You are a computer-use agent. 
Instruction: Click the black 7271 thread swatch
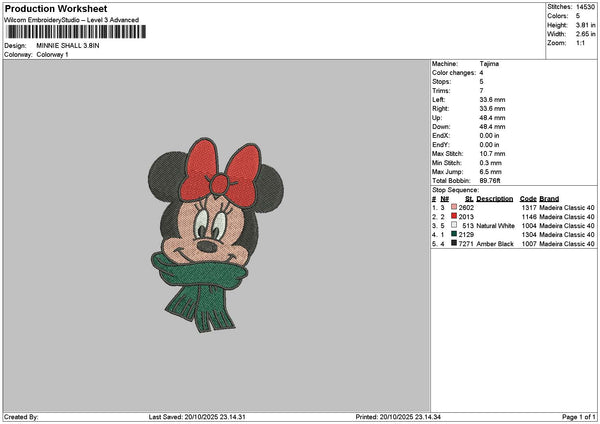pos(454,243)
